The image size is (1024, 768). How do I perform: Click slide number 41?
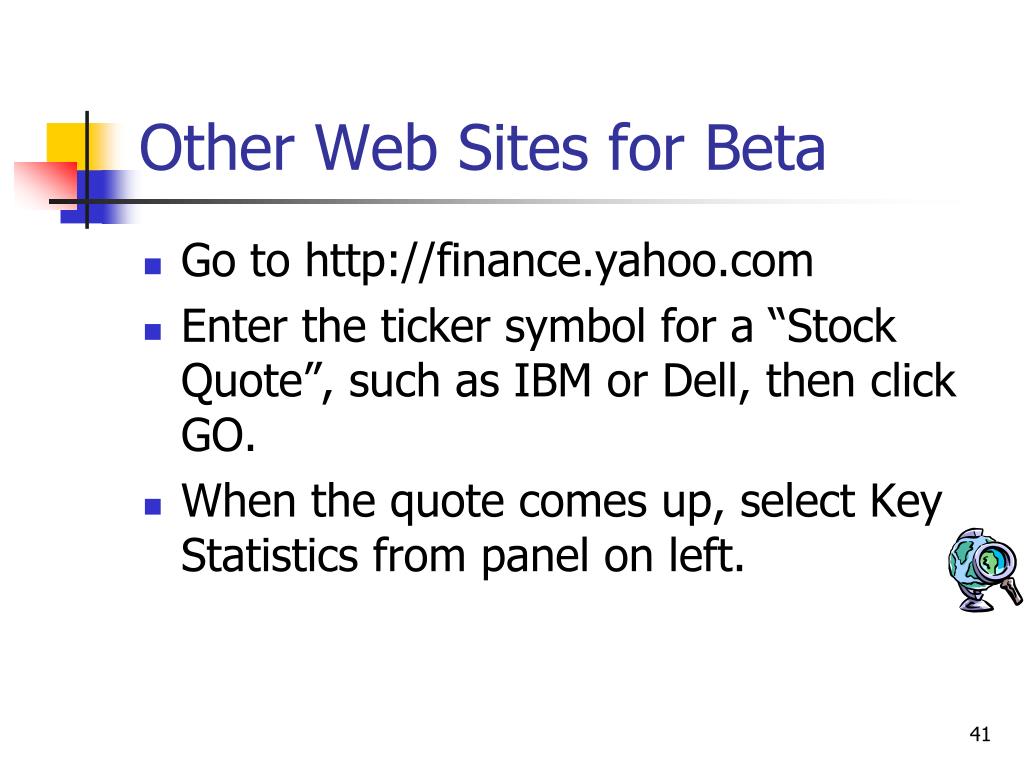coord(980,734)
